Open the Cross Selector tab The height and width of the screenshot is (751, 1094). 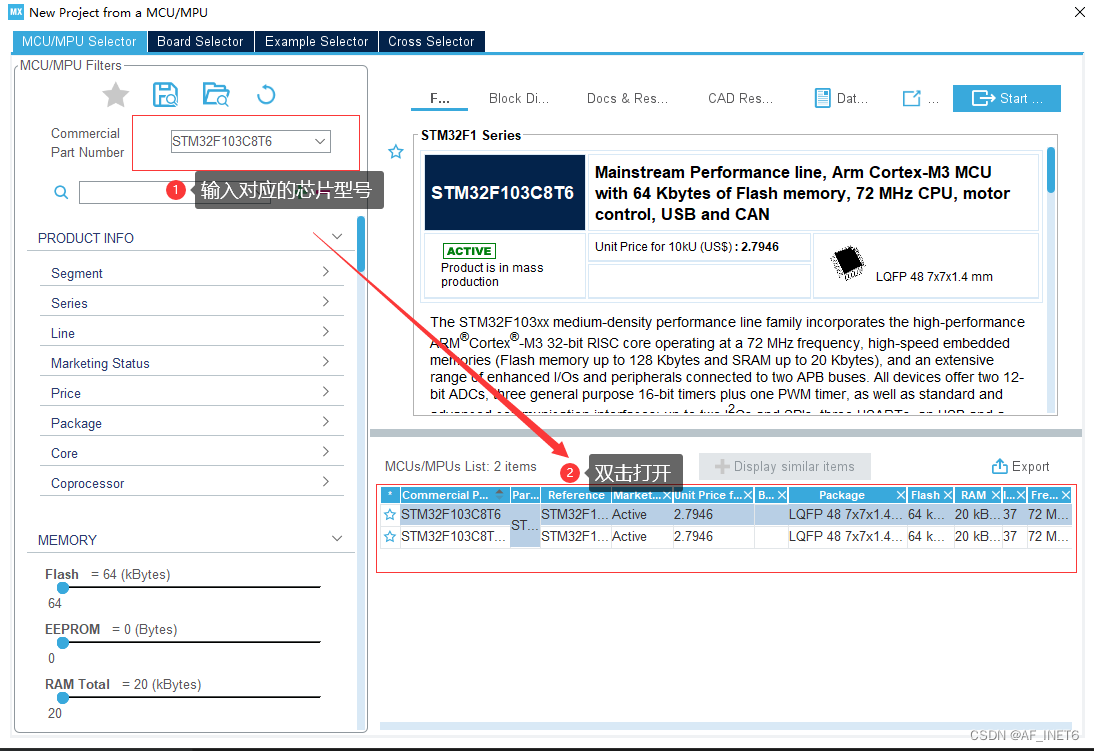pos(431,41)
